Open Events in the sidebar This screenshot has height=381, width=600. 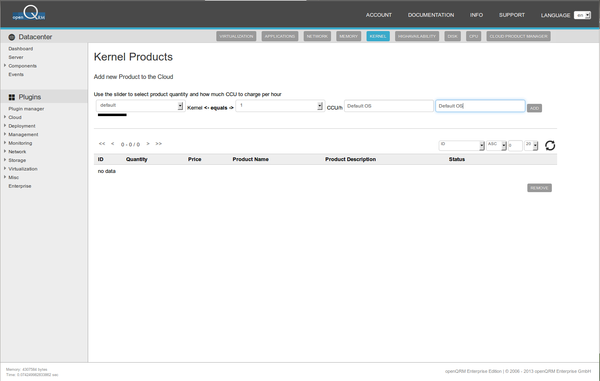coord(16,75)
